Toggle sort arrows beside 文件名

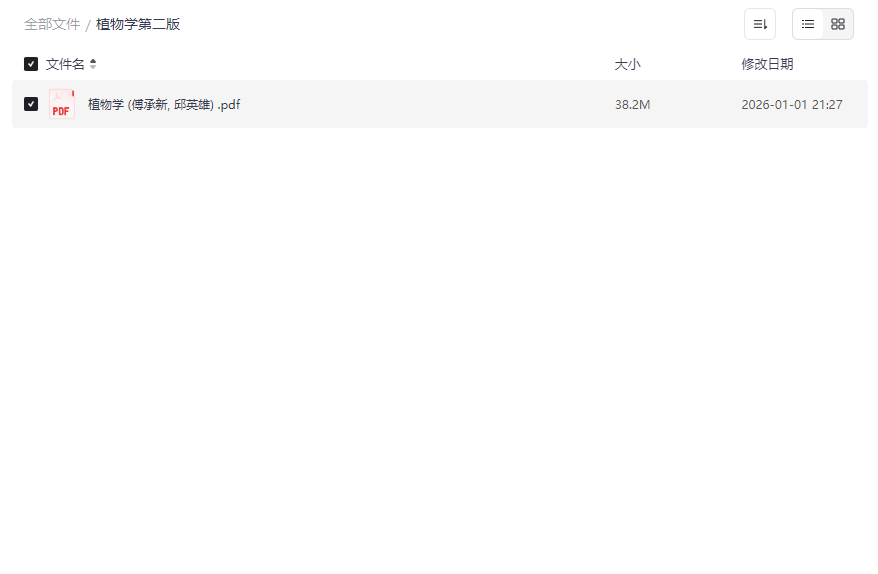[x=93, y=64]
